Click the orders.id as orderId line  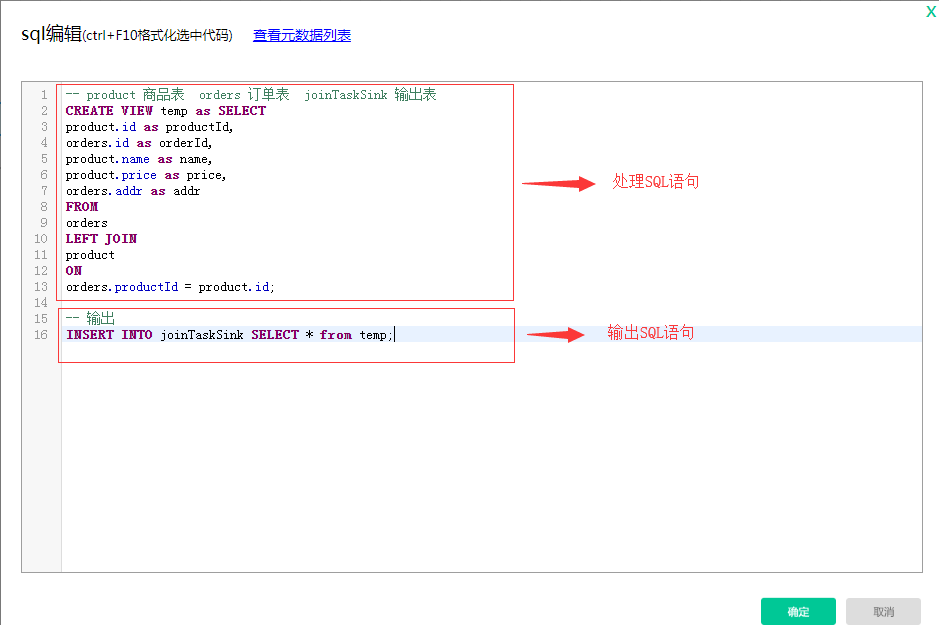point(139,143)
